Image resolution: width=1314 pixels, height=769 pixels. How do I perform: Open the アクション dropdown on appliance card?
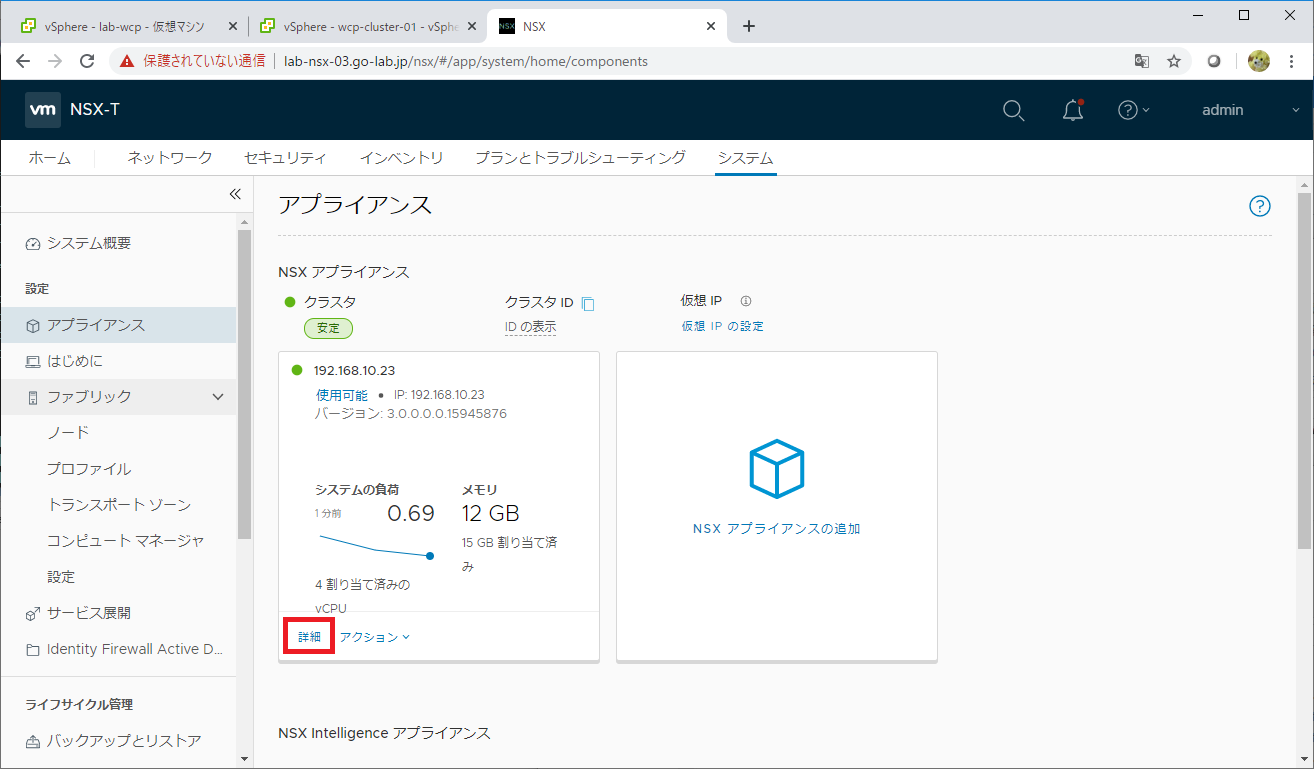(375, 637)
